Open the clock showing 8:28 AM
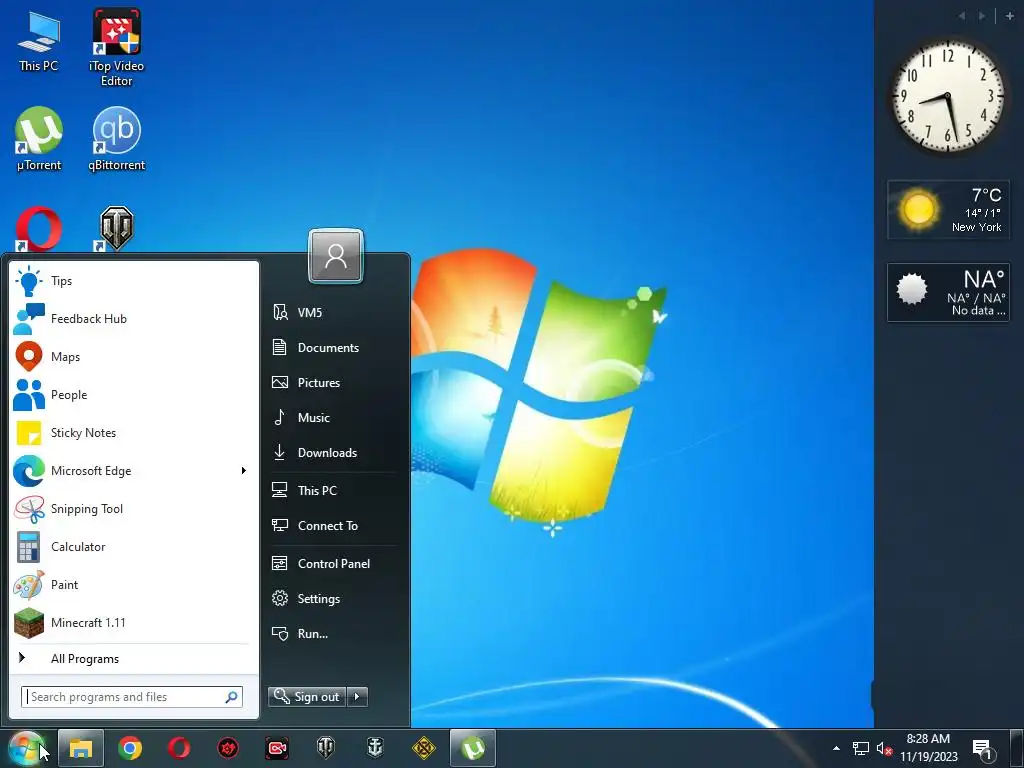 928,748
